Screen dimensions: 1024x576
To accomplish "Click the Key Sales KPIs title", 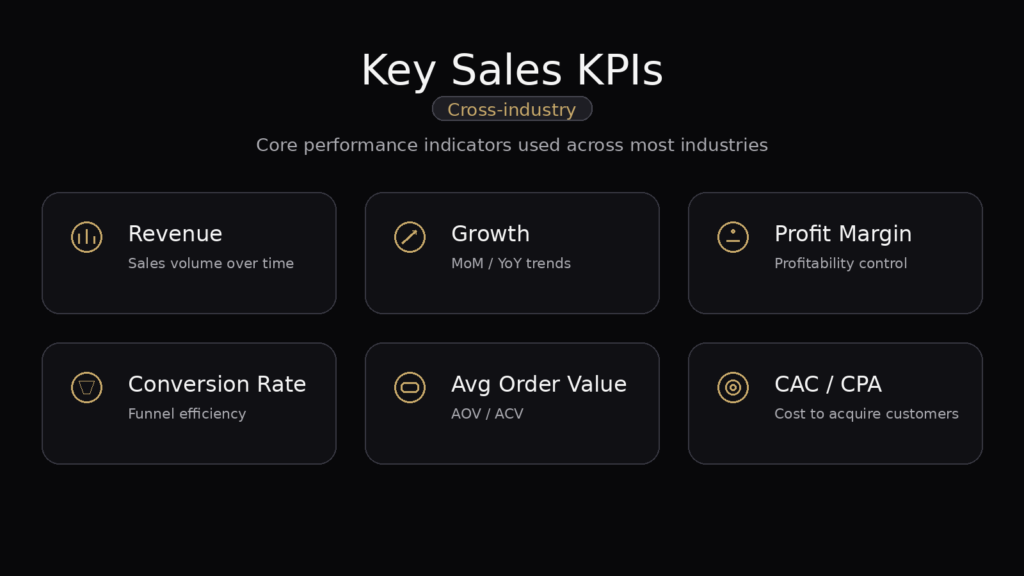I will click(x=512, y=70).
